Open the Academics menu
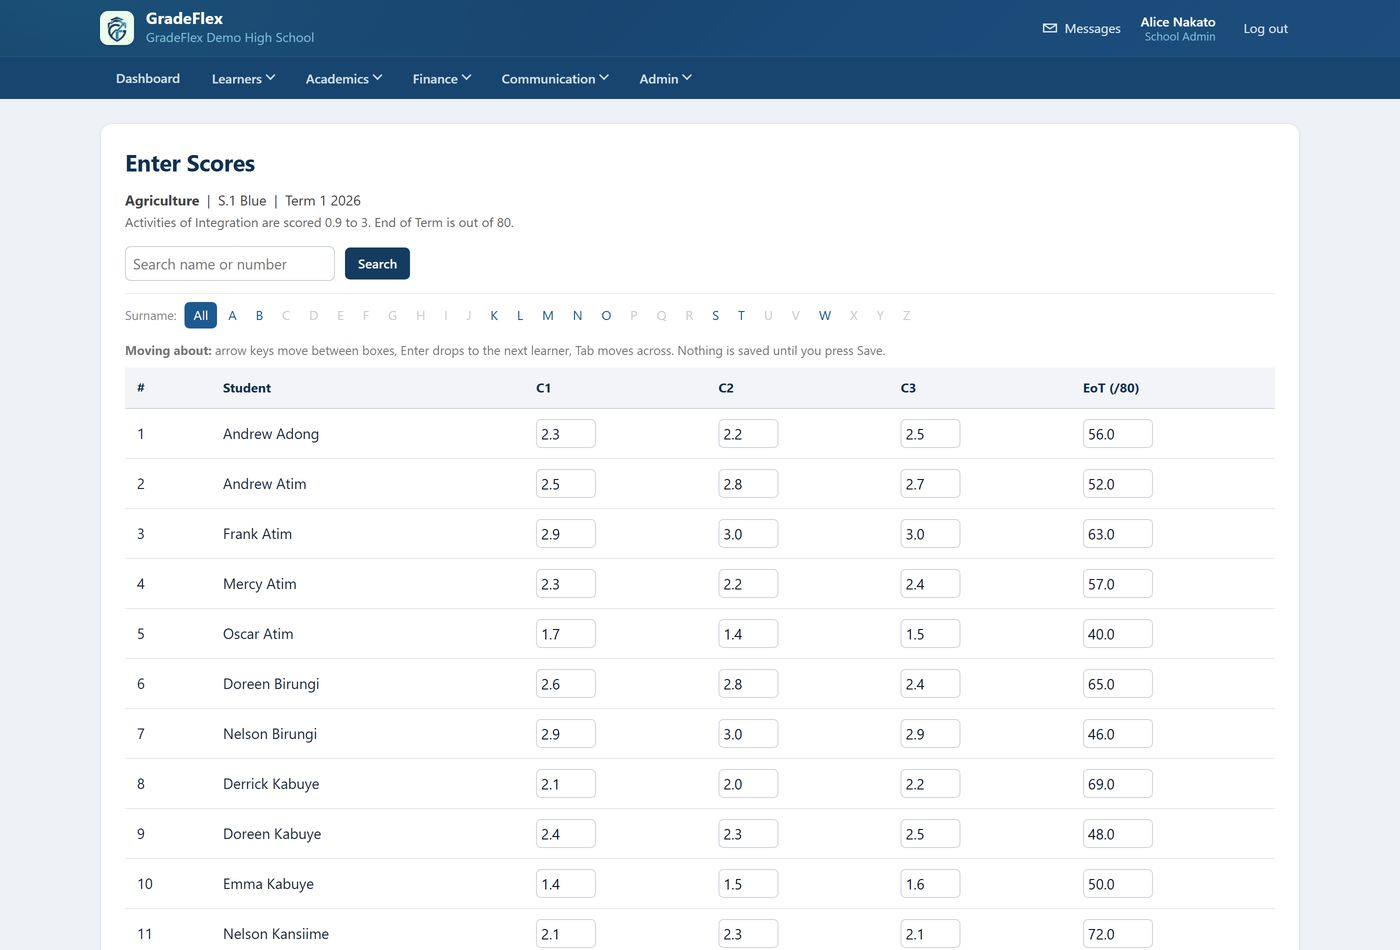 click(344, 78)
